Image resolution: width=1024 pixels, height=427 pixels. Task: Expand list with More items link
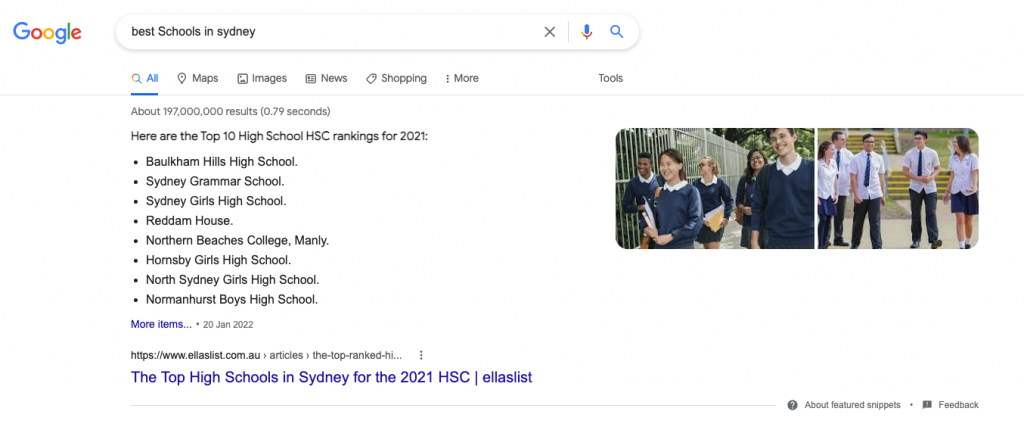(x=161, y=324)
